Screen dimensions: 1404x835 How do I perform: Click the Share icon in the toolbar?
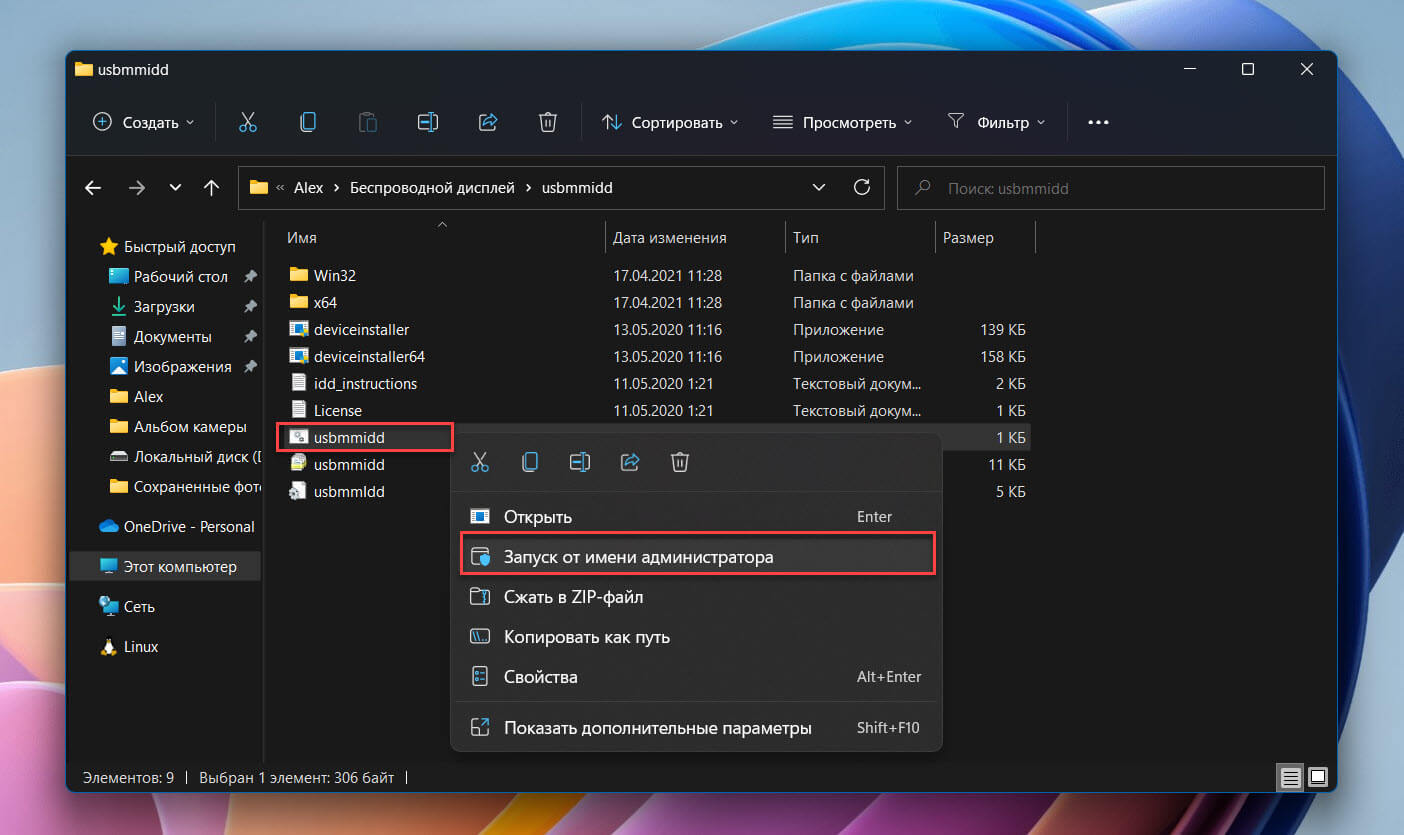coord(488,122)
